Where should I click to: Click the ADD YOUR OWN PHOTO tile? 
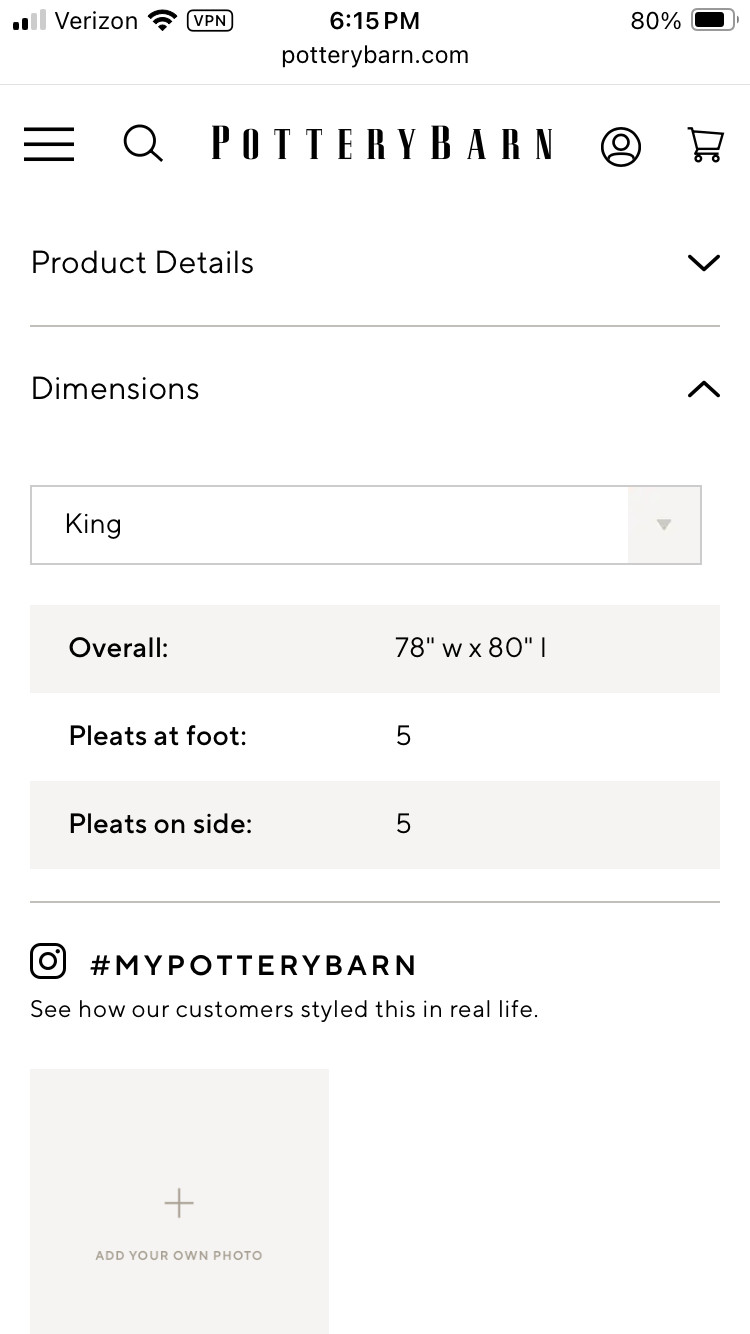tap(179, 1255)
